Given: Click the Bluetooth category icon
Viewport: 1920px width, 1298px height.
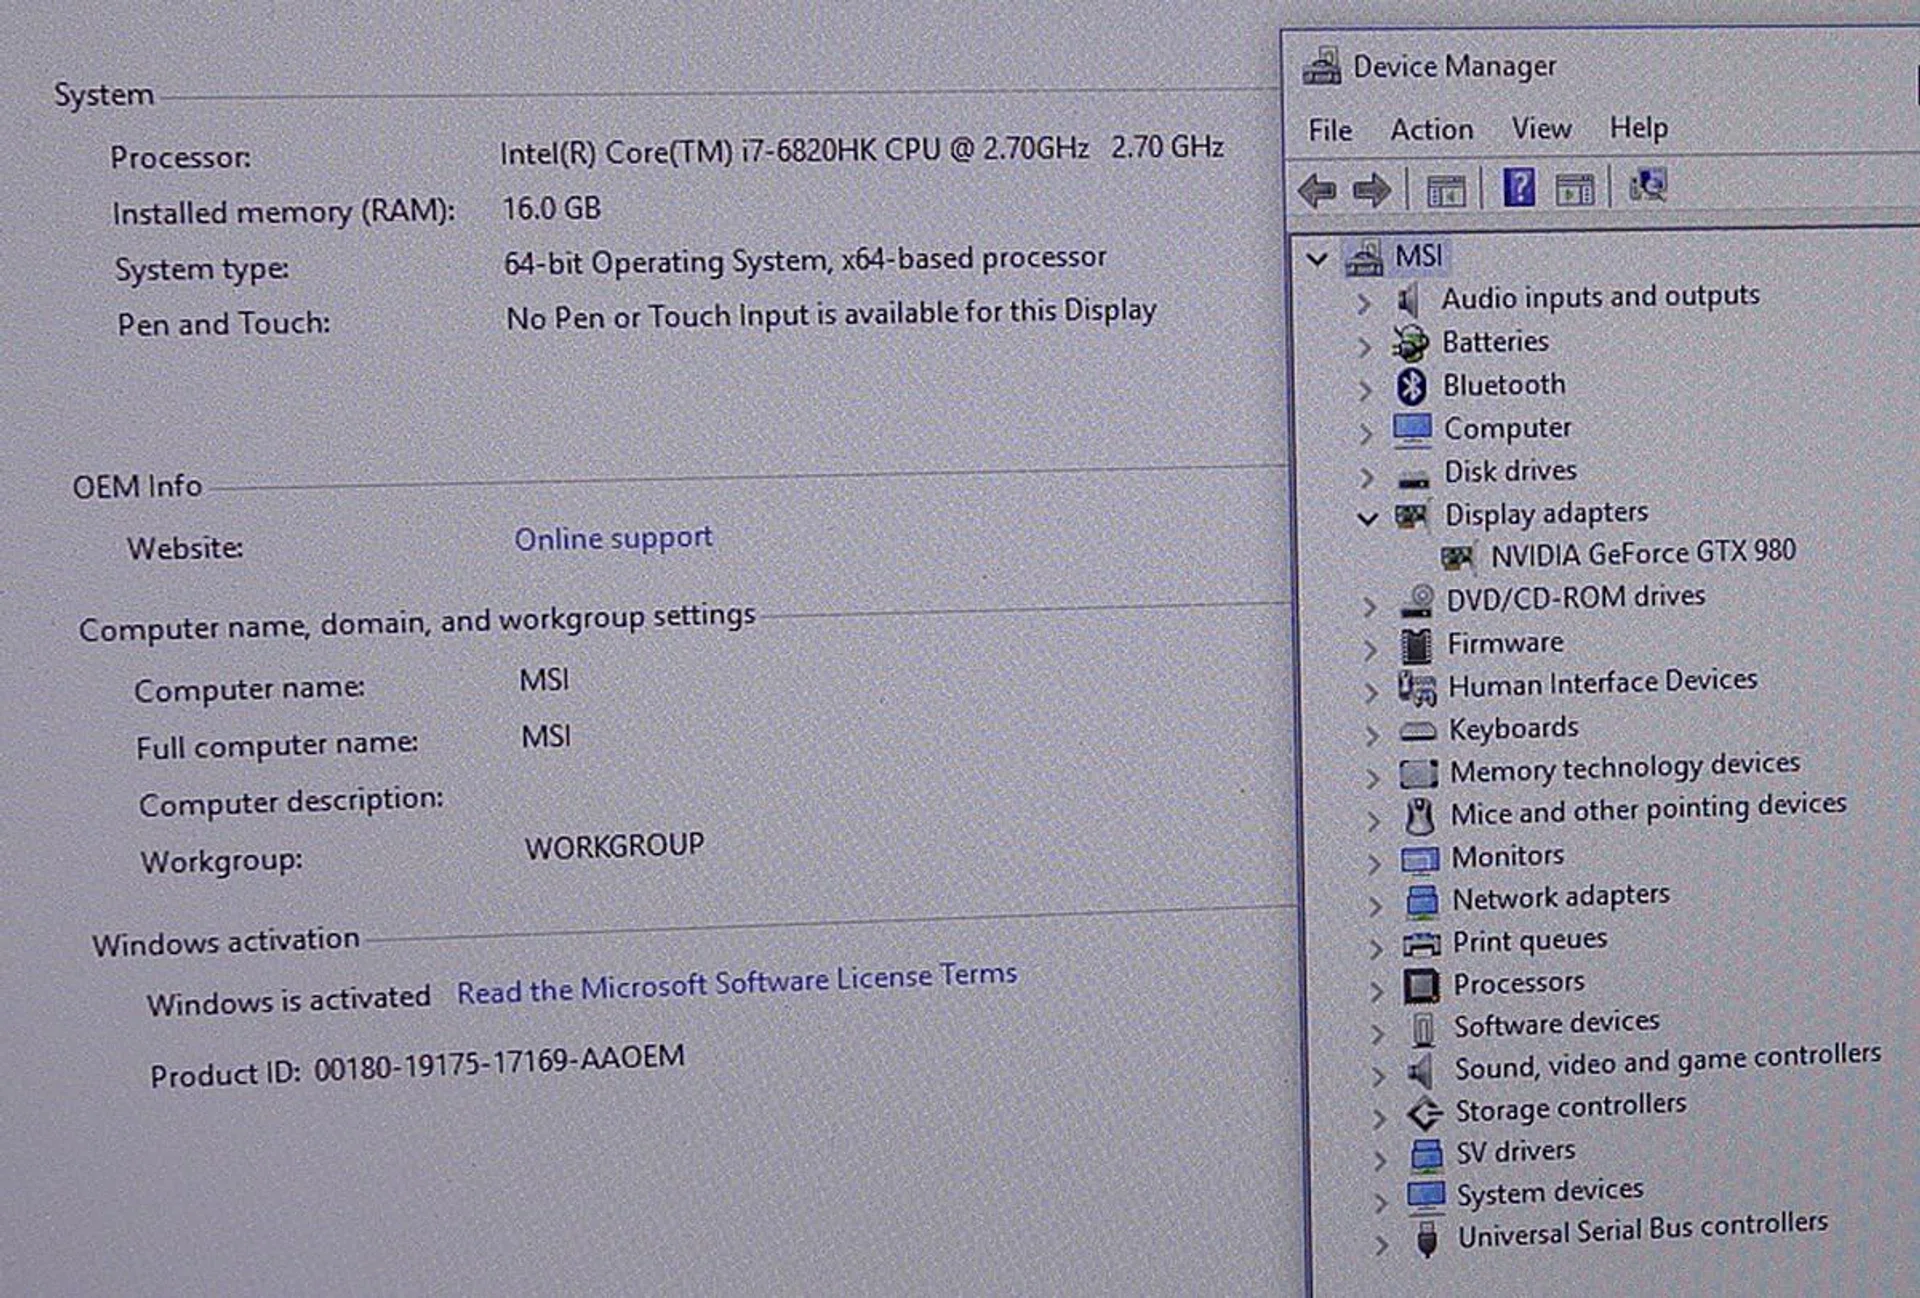Looking at the screenshot, I should pos(1411,386).
